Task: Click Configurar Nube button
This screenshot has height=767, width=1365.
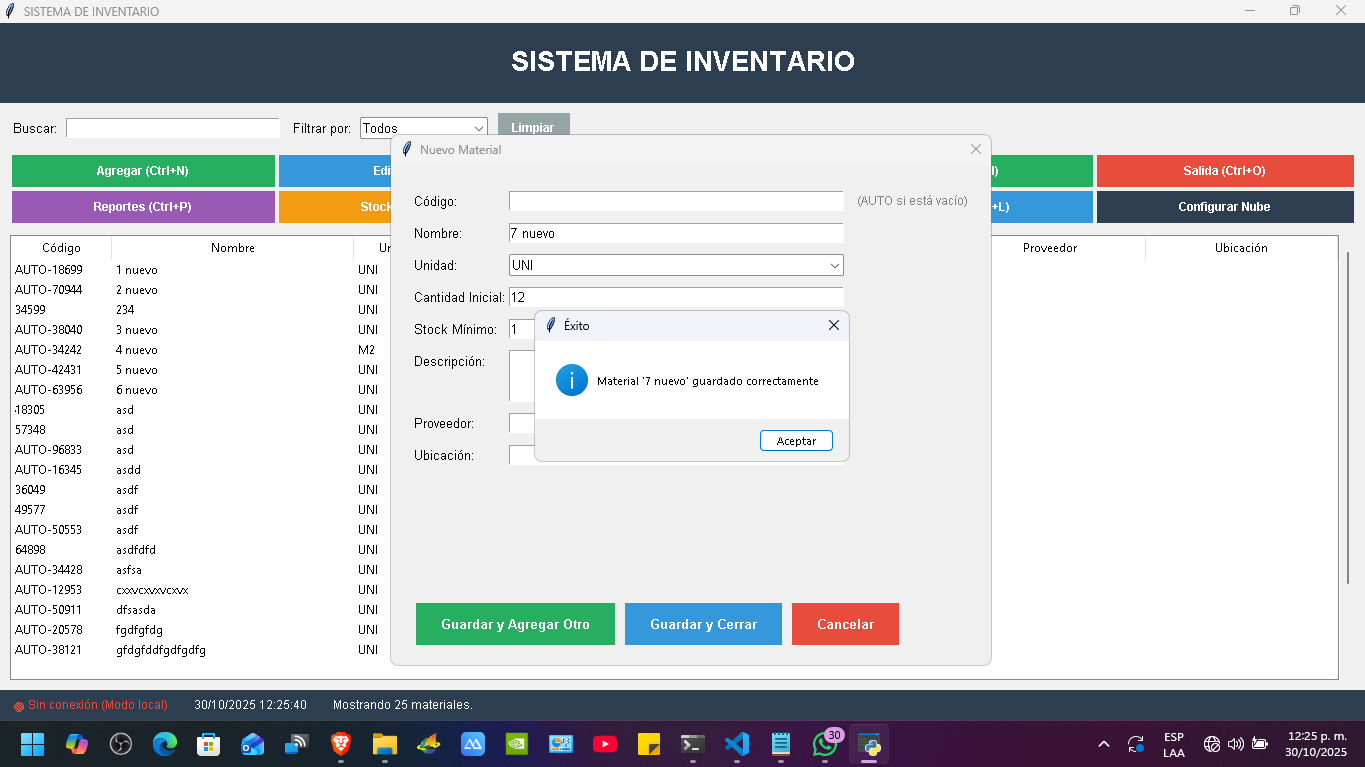Action: point(1224,207)
